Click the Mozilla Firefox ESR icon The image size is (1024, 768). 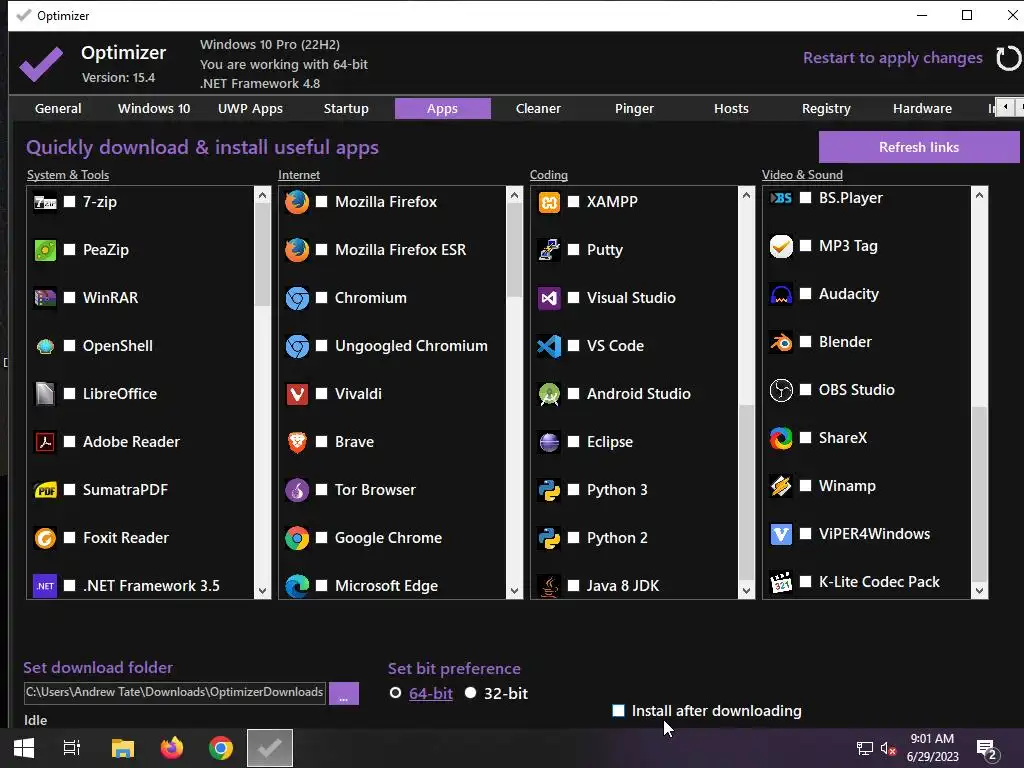click(x=297, y=250)
